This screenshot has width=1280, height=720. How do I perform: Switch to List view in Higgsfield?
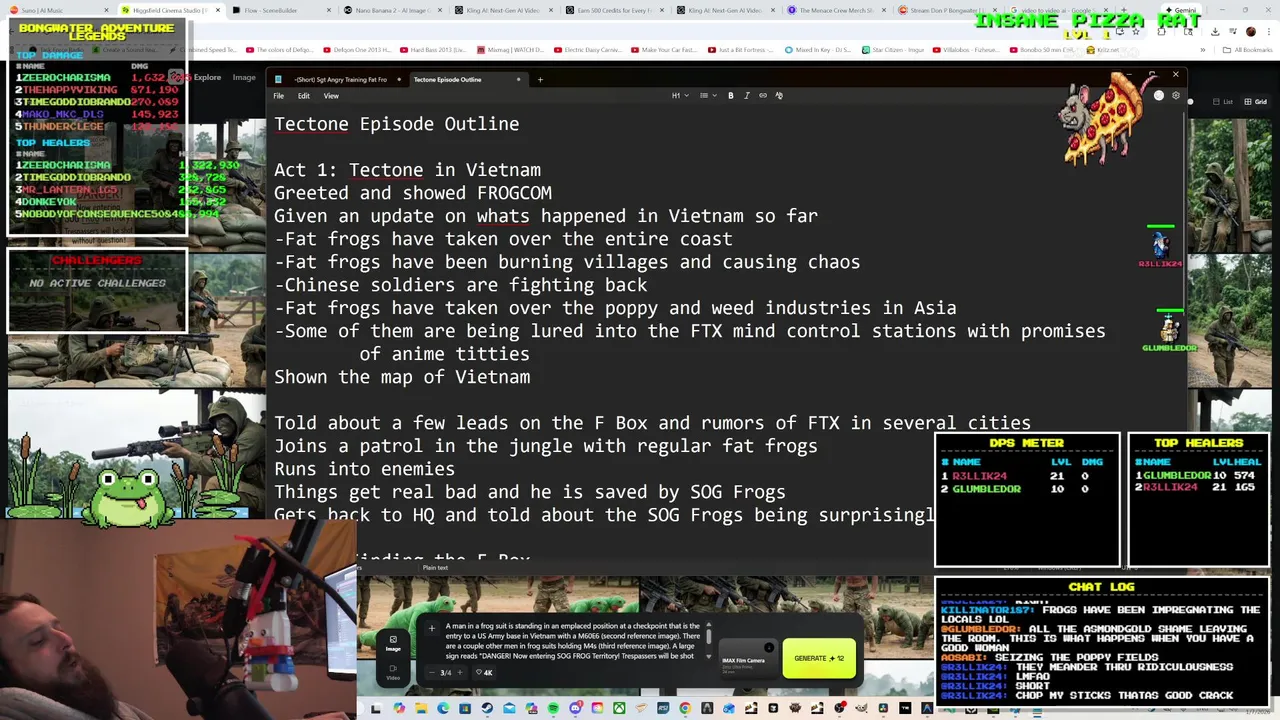[1222, 101]
